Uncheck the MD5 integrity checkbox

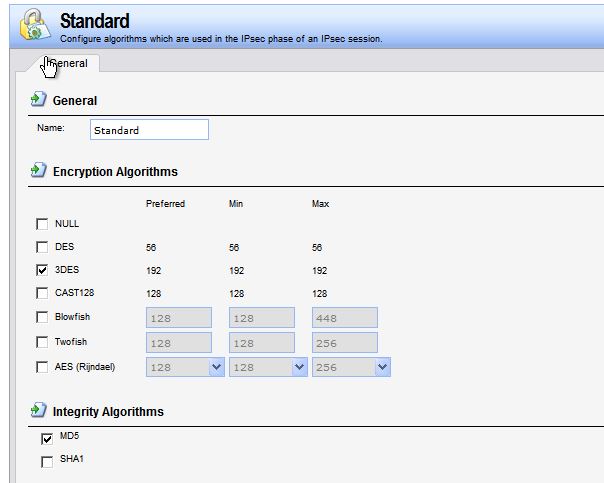47,438
